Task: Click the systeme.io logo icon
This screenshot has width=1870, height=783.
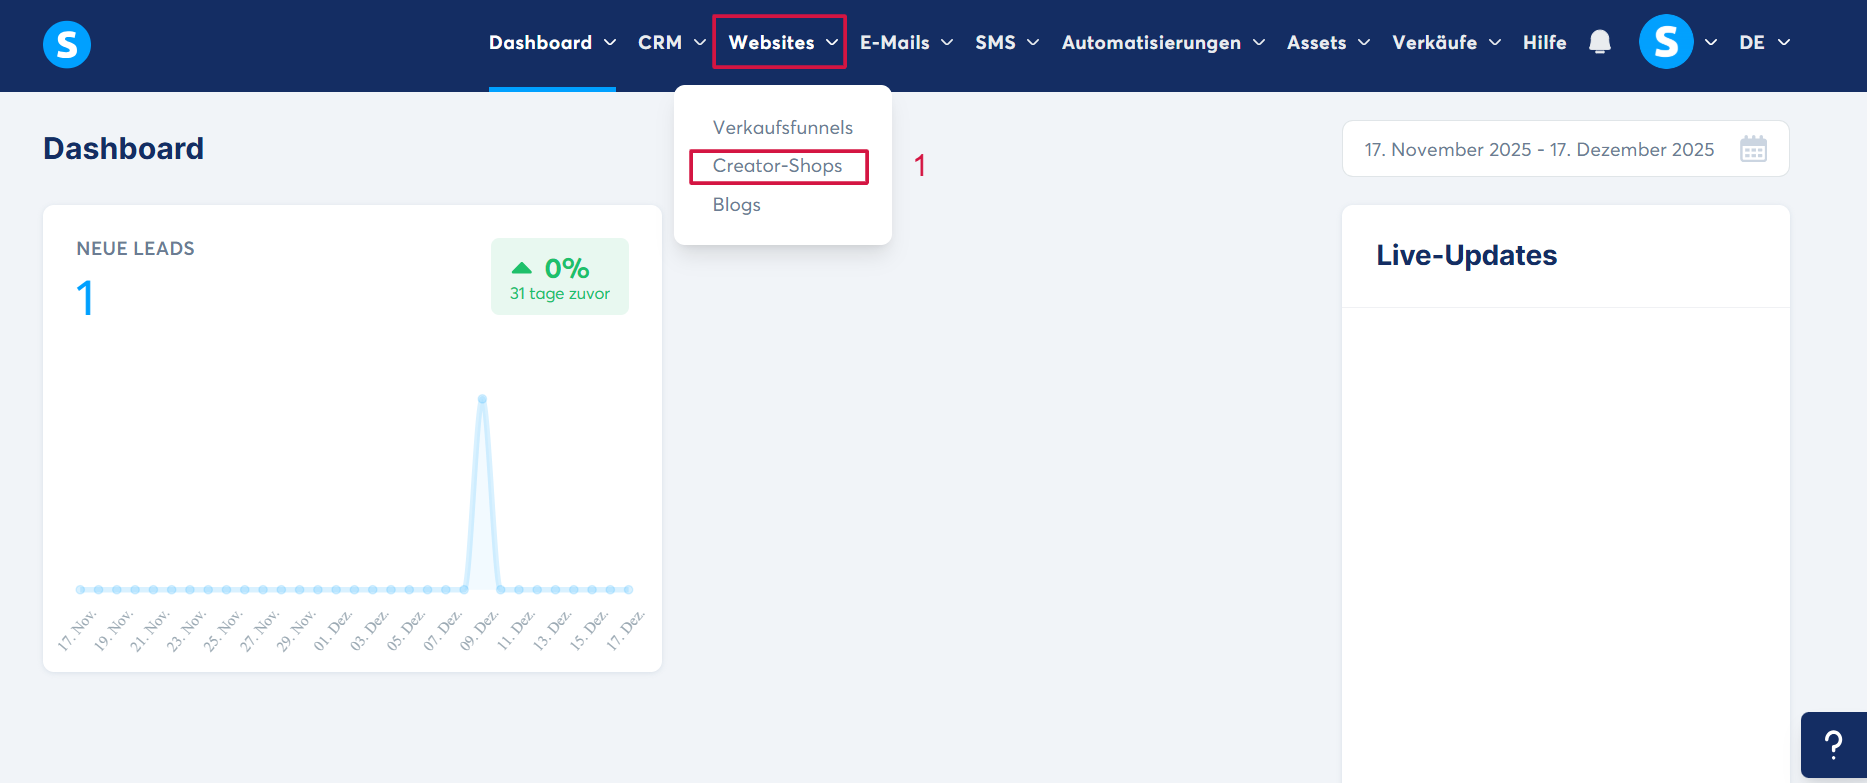Action: tap(67, 45)
